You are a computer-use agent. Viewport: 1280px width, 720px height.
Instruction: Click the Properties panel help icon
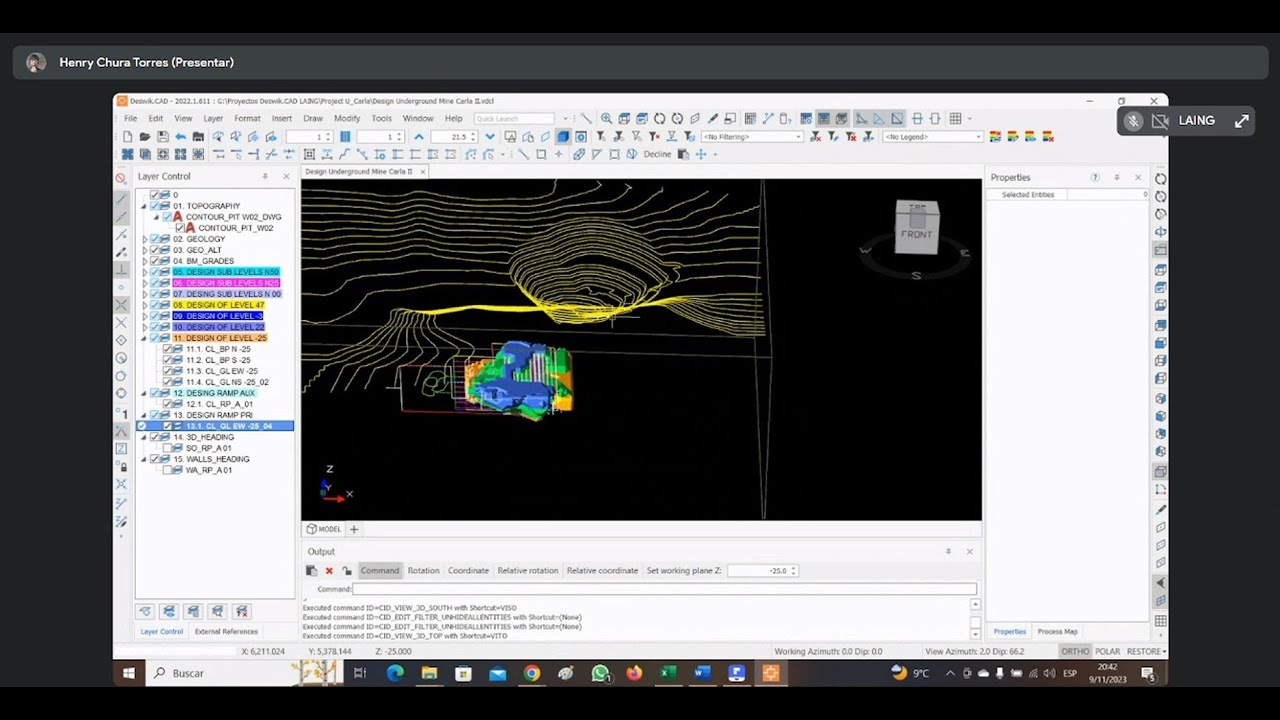coord(1095,177)
